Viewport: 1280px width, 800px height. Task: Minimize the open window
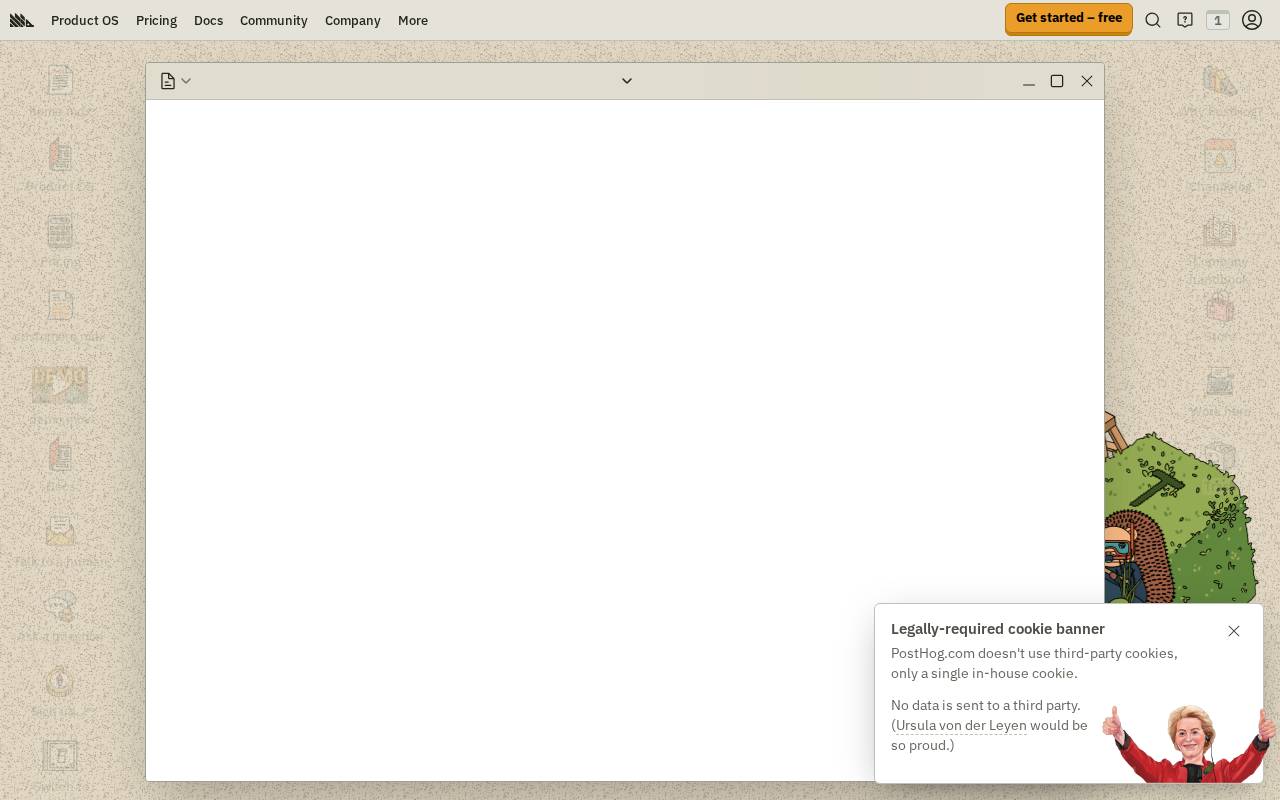pyautogui.click(x=1028, y=81)
